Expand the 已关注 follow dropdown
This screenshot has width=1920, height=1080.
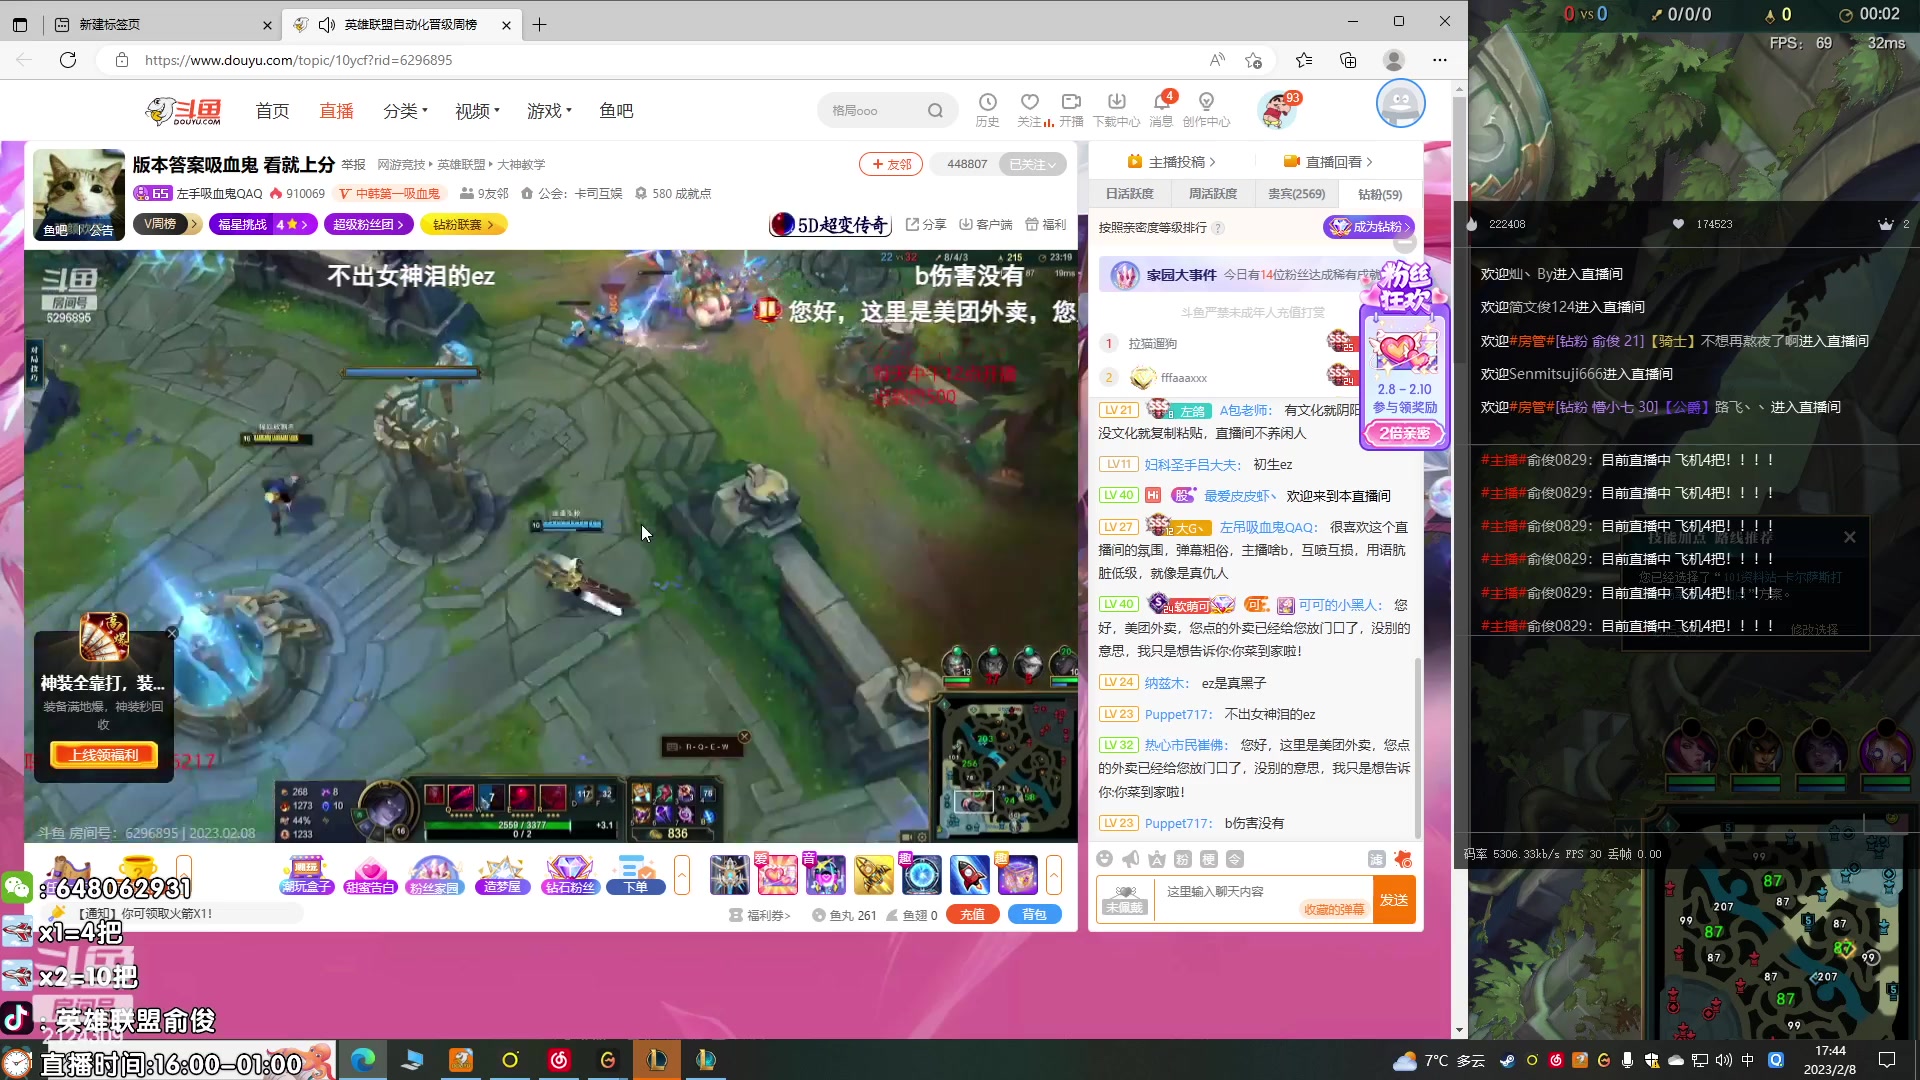tap(1033, 164)
